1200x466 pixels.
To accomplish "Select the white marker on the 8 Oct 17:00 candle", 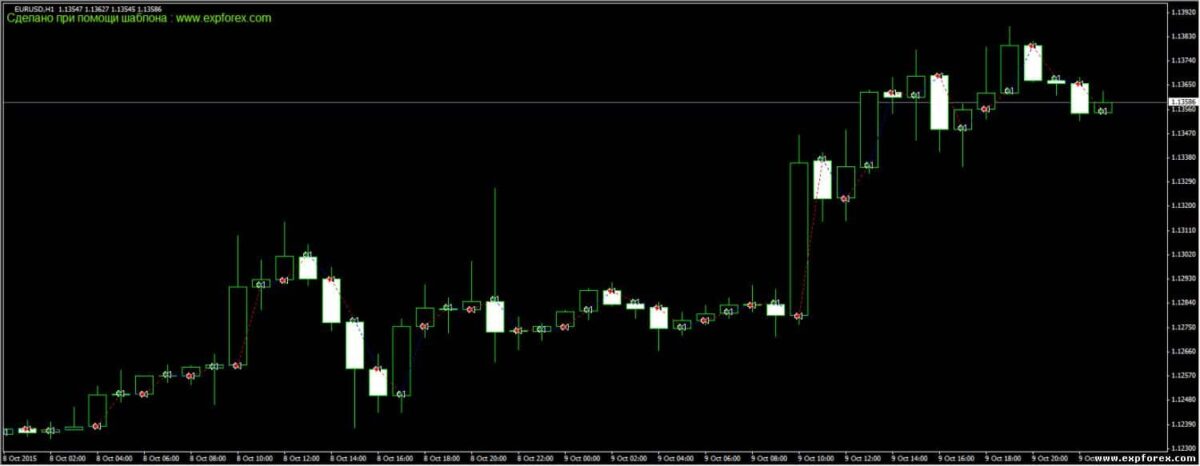I will pos(401,394).
